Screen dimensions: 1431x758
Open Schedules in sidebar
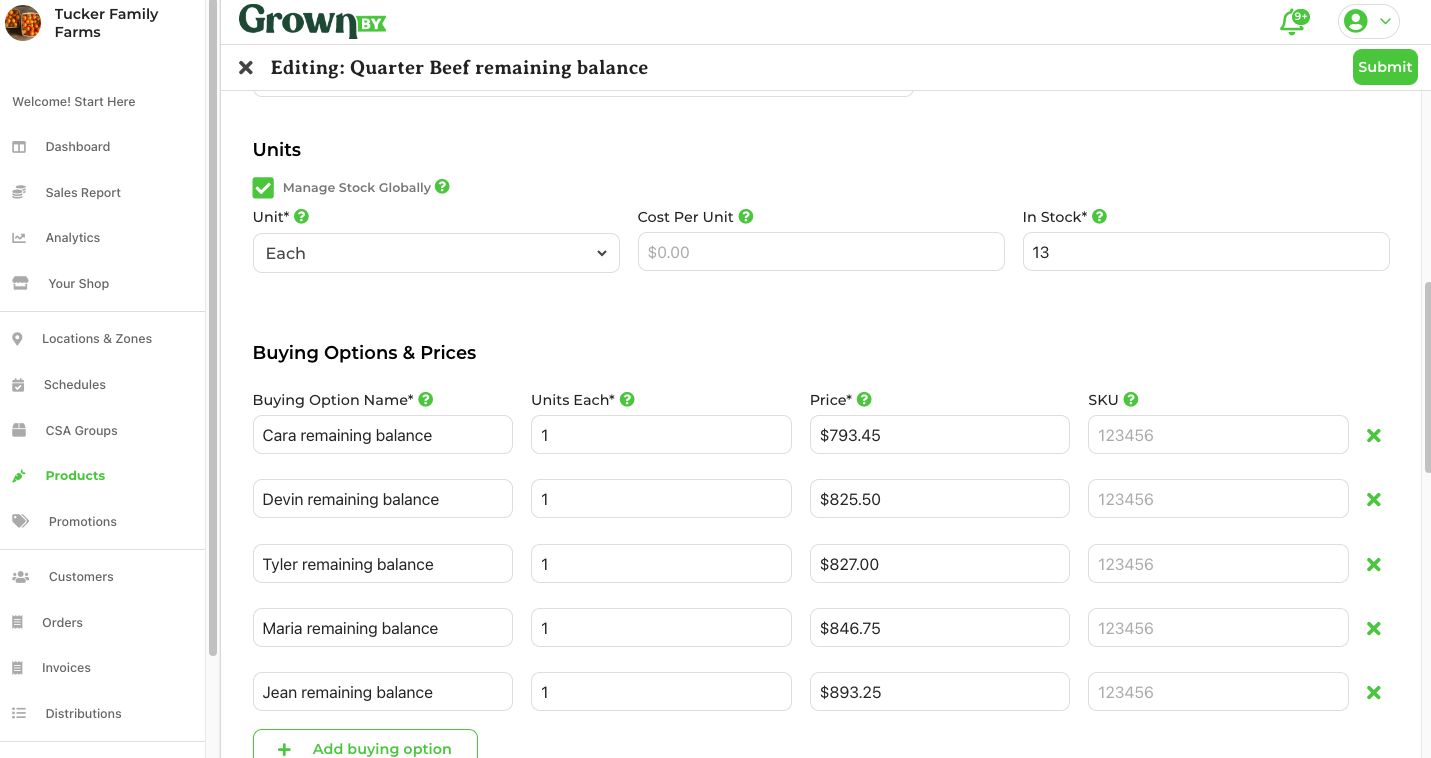pos(74,384)
